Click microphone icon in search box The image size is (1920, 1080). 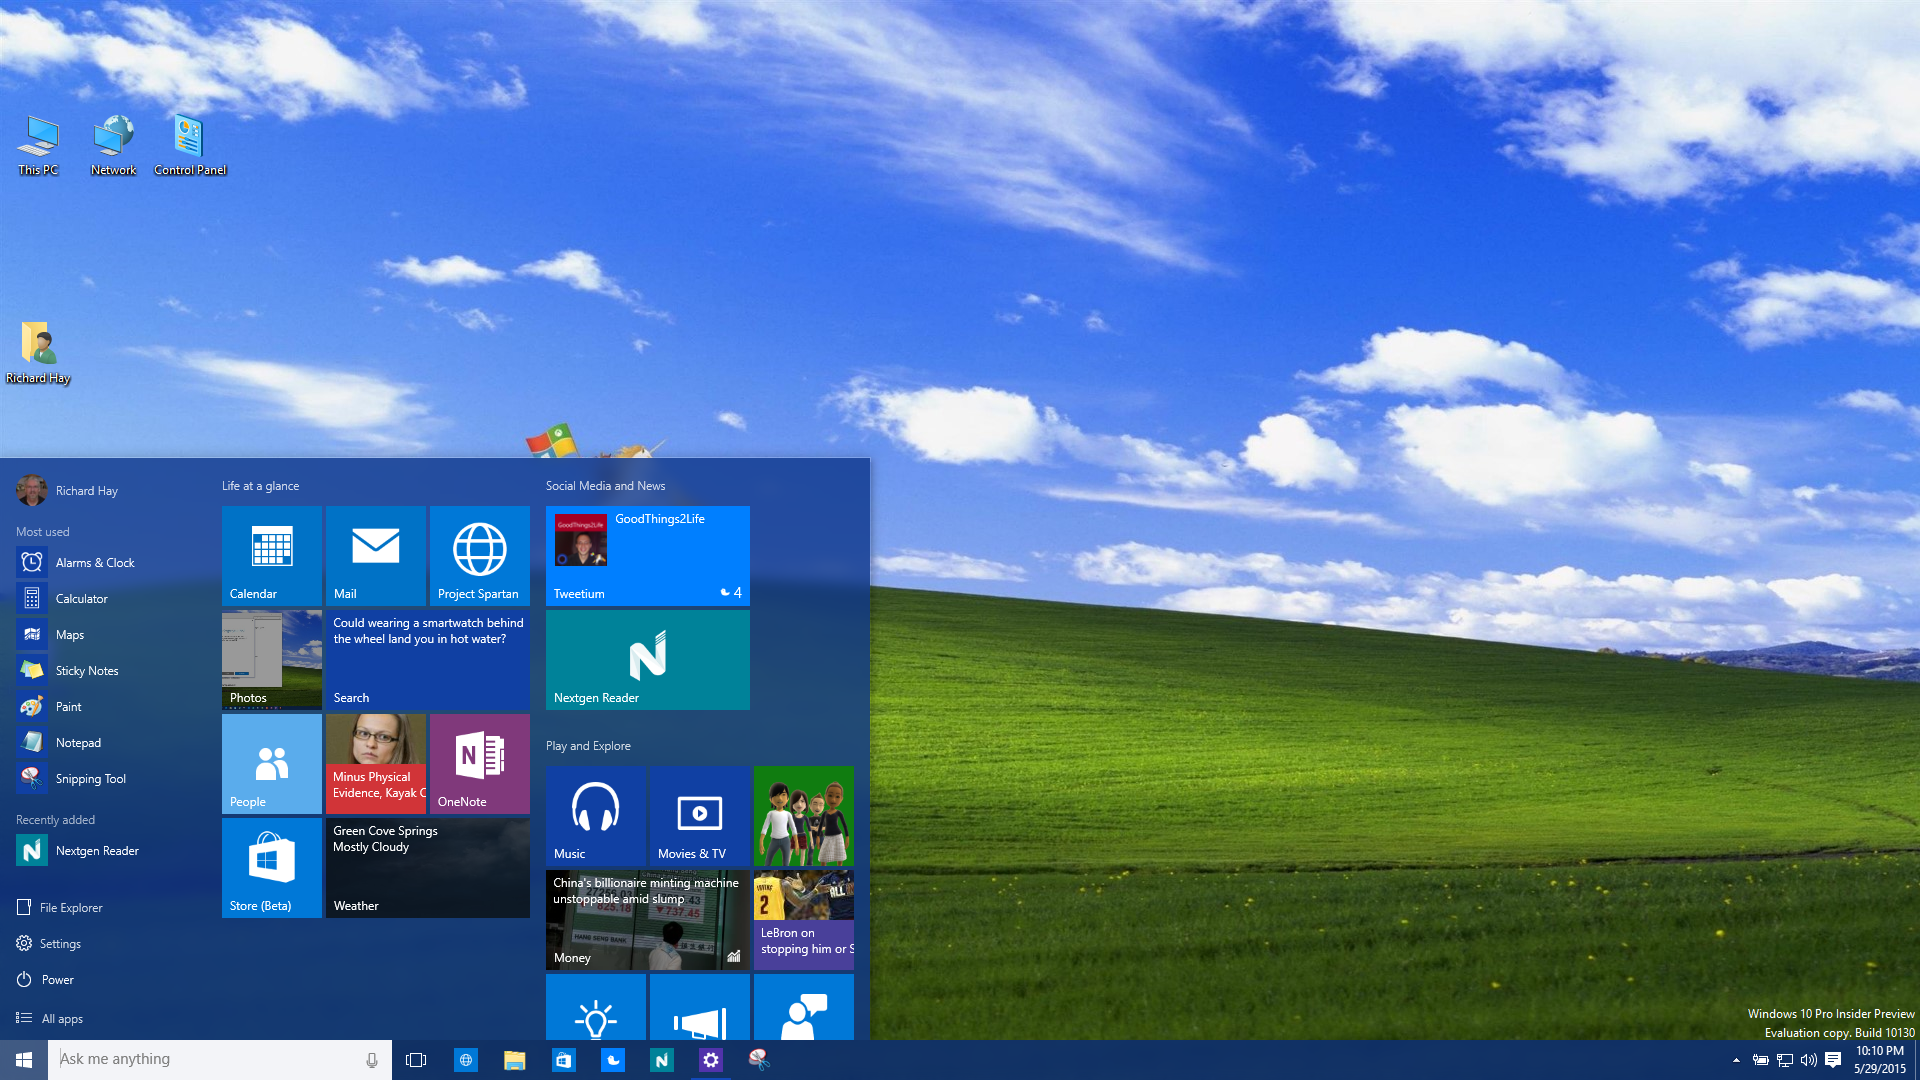(x=372, y=1060)
